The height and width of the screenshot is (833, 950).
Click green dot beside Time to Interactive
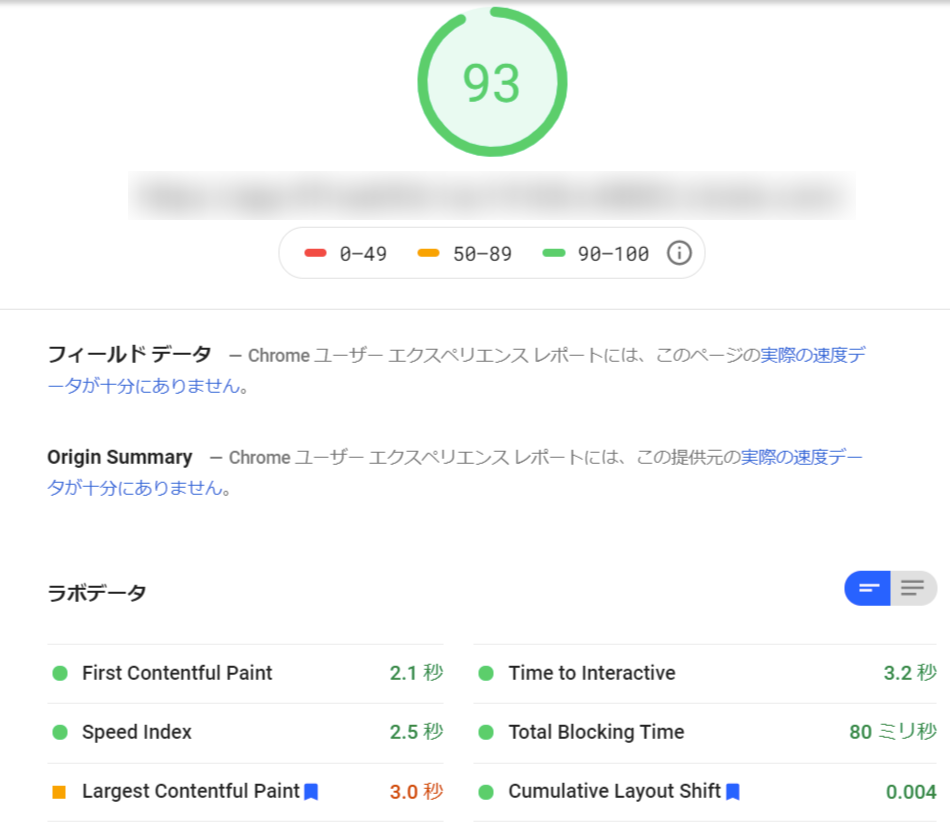pos(486,673)
